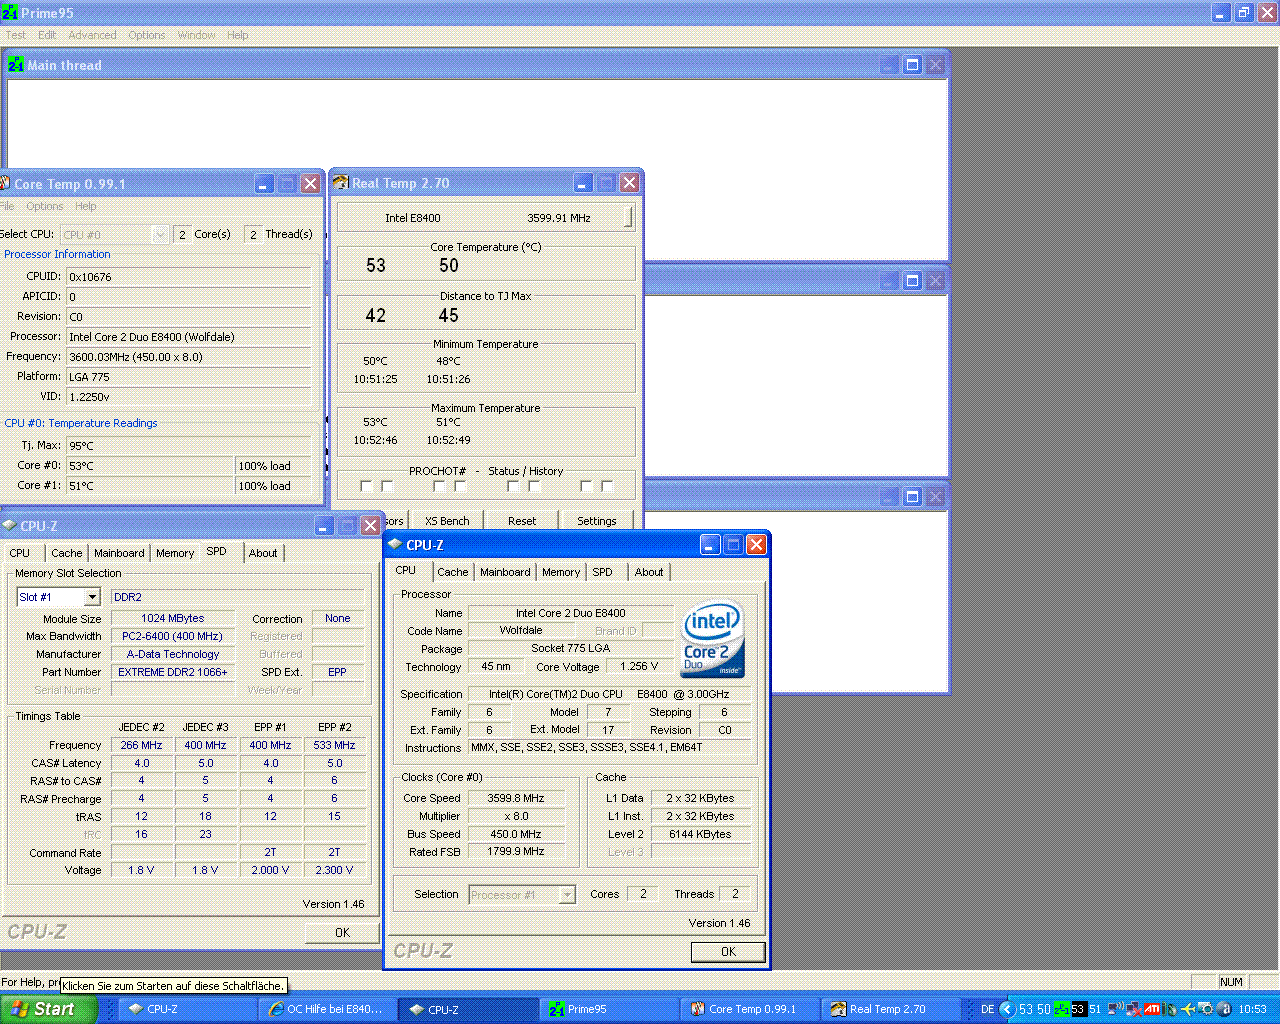The width and height of the screenshot is (1280, 1024).
Task: Open Core Temp Help menu
Action: point(86,206)
